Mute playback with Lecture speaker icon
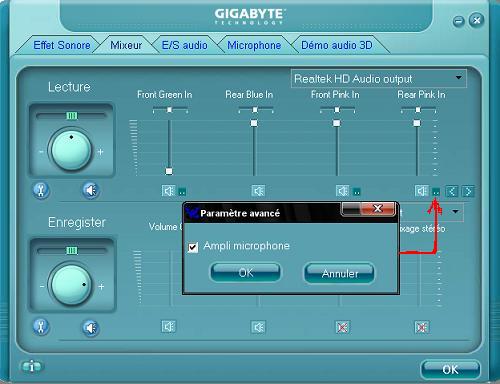Viewport: 500px width, 384px height. coord(90,191)
